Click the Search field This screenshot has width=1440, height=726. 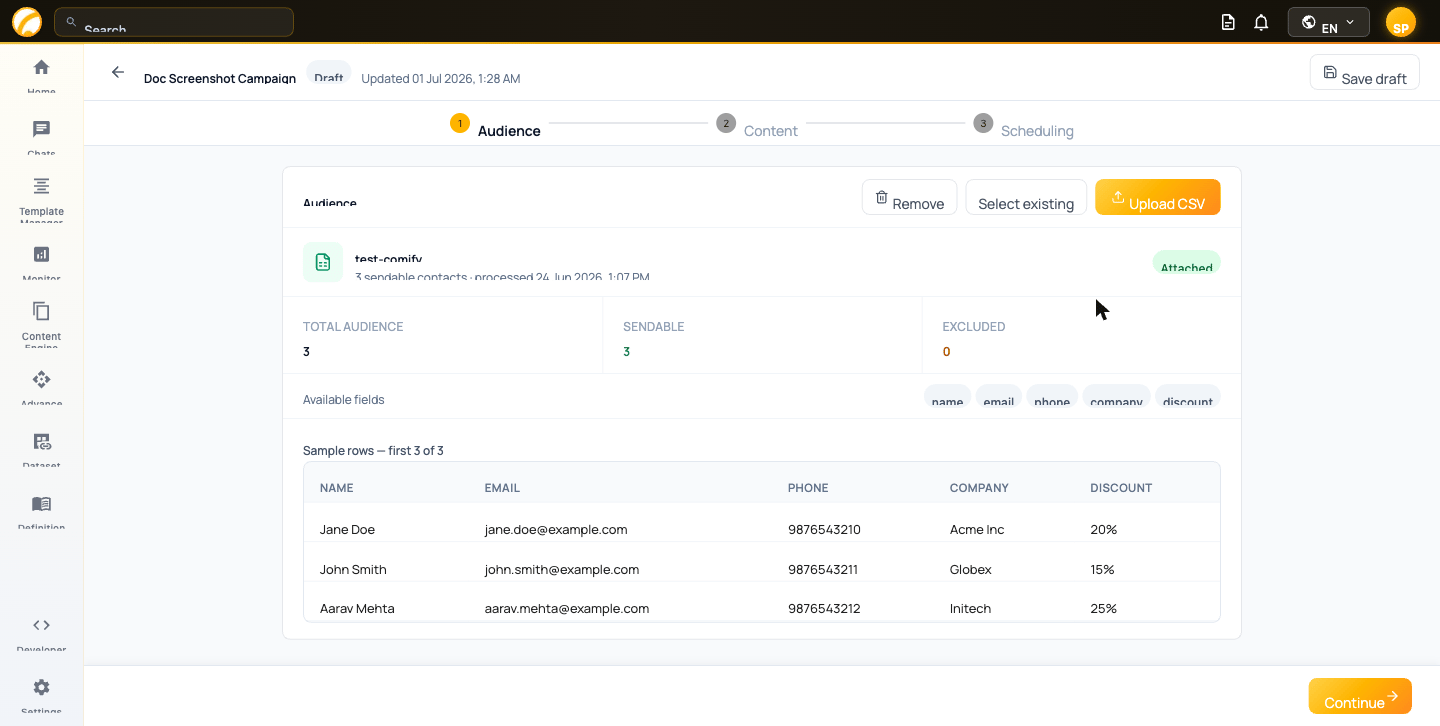[x=174, y=22]
